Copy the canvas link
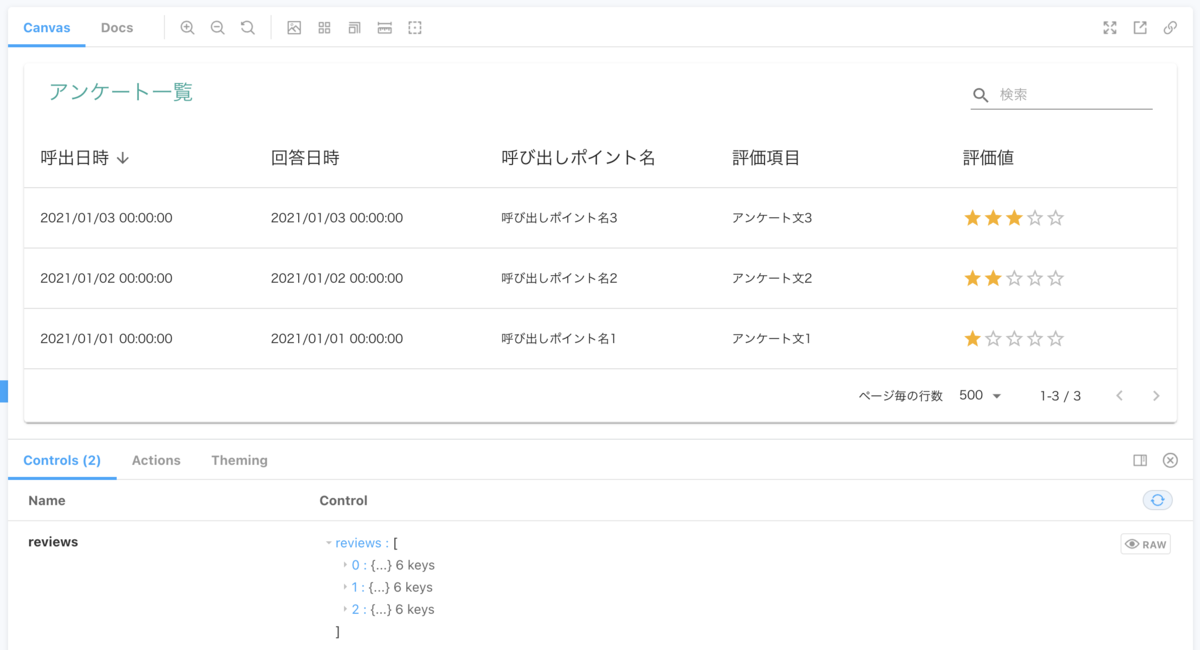 [x=1170, y=28]
